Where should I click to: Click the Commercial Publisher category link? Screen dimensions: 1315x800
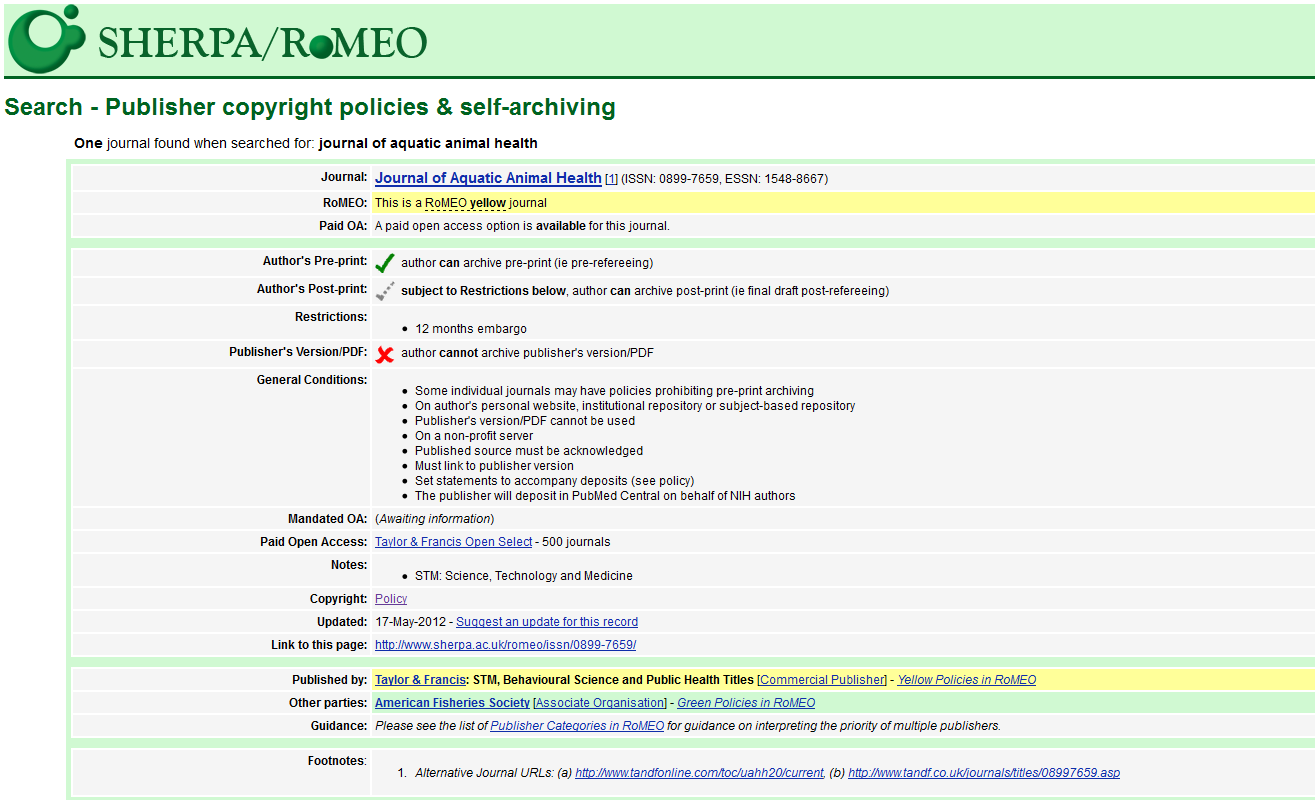(822, 680)
